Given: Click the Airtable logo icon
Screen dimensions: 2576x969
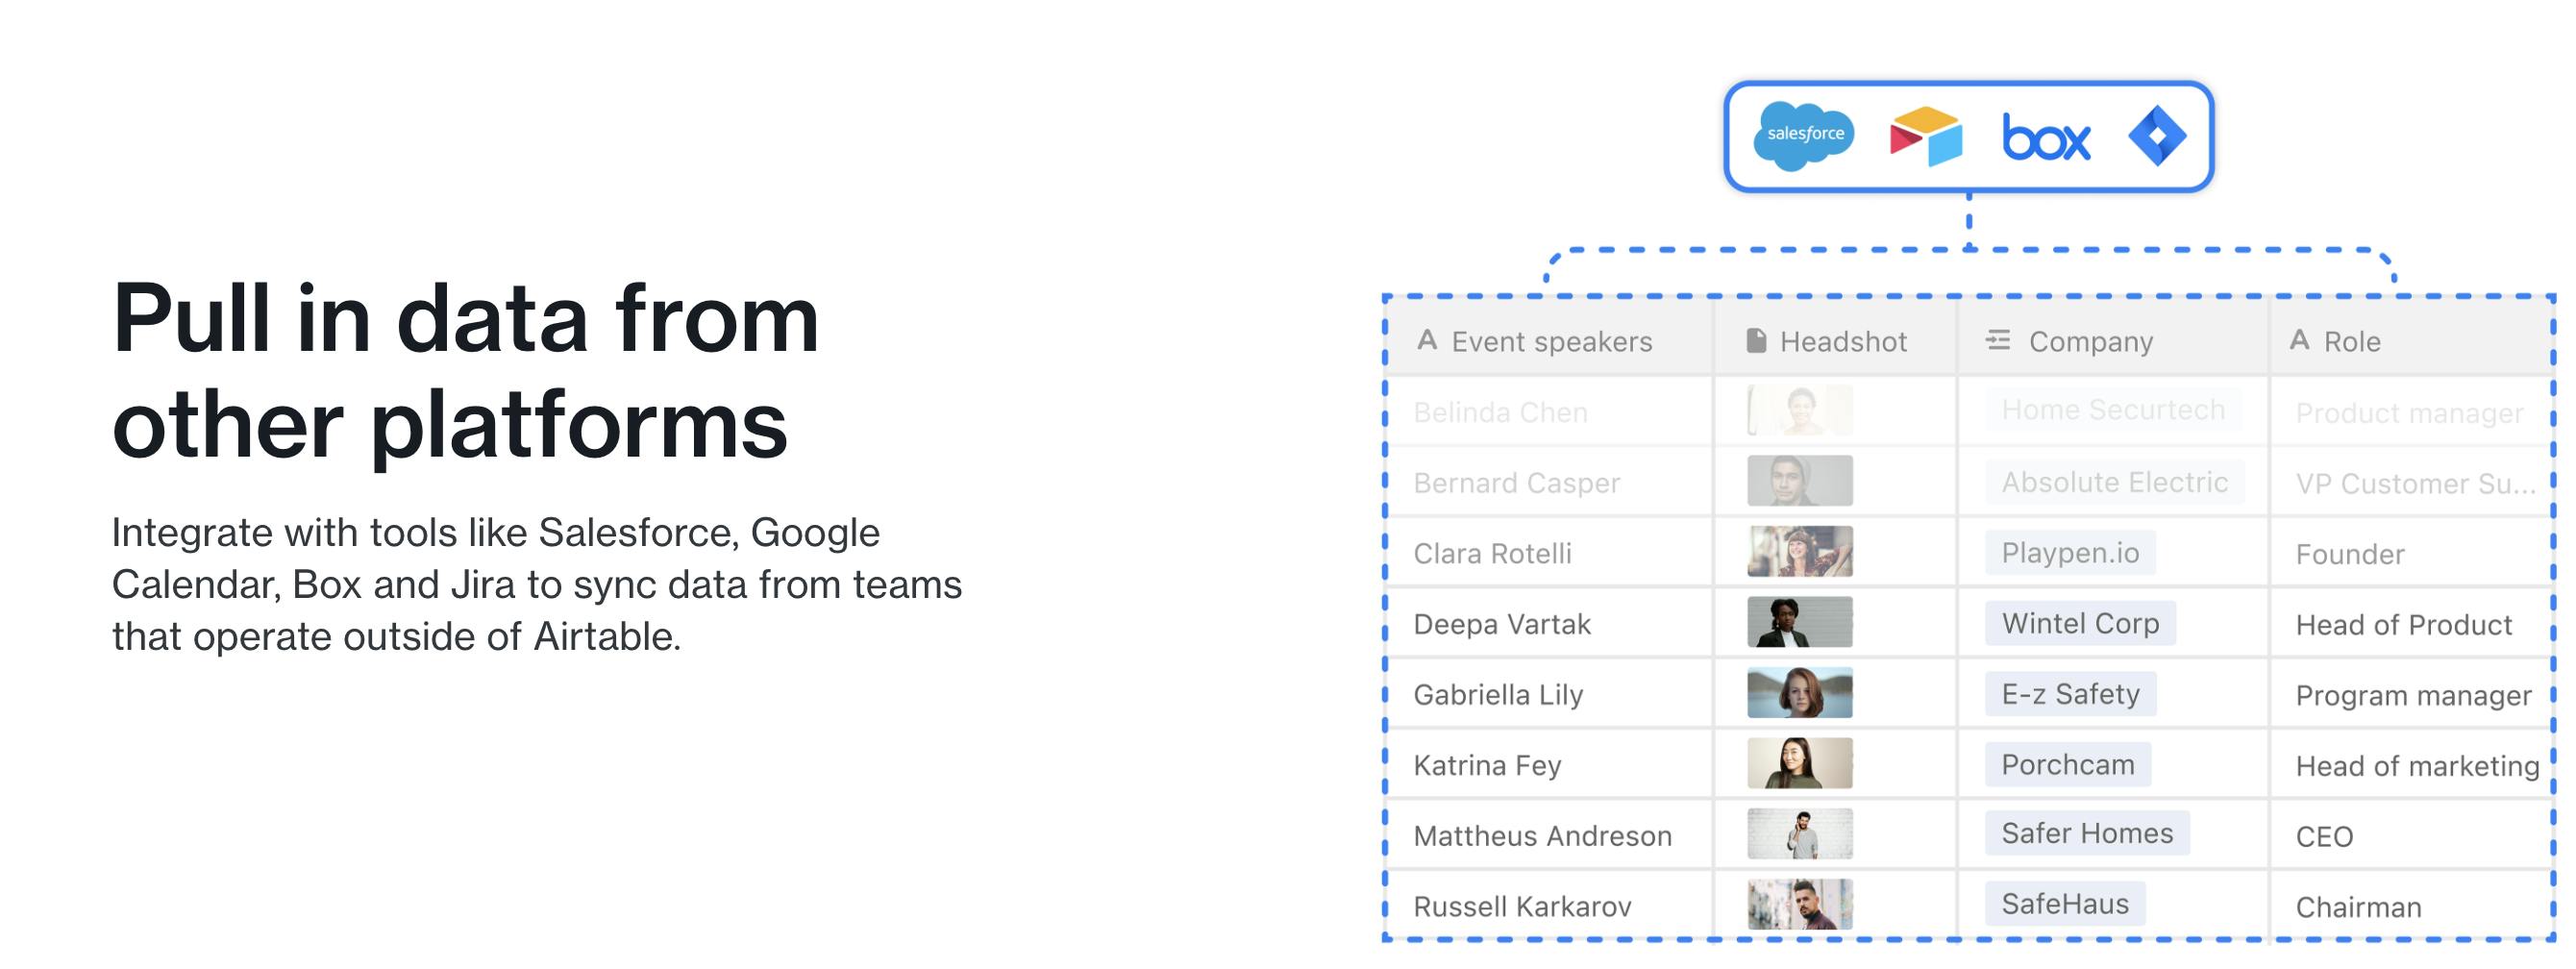Looking at the screenshot, I should (1925, 136).
